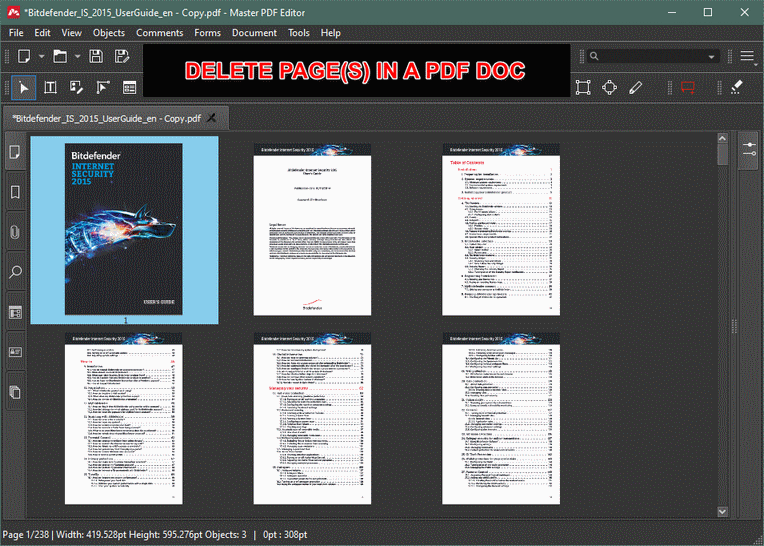This screenshot has width=764, height=546.
Task: Click the New Document icon
Action: tap(24, 56)
